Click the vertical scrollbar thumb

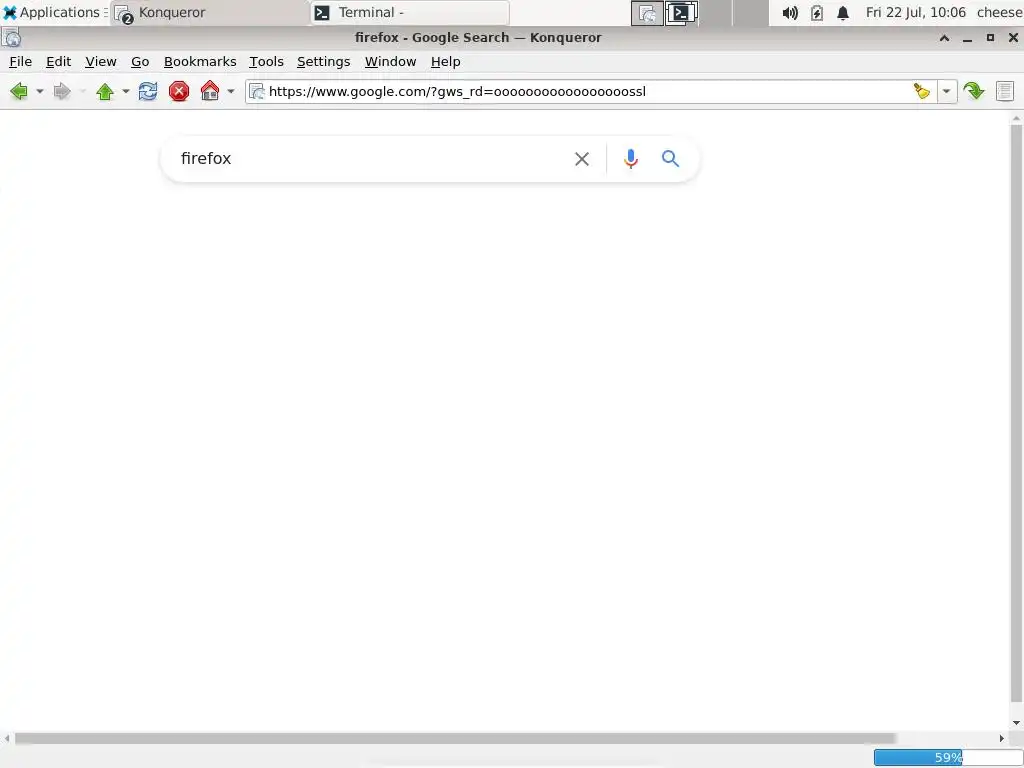point(1016,413)
